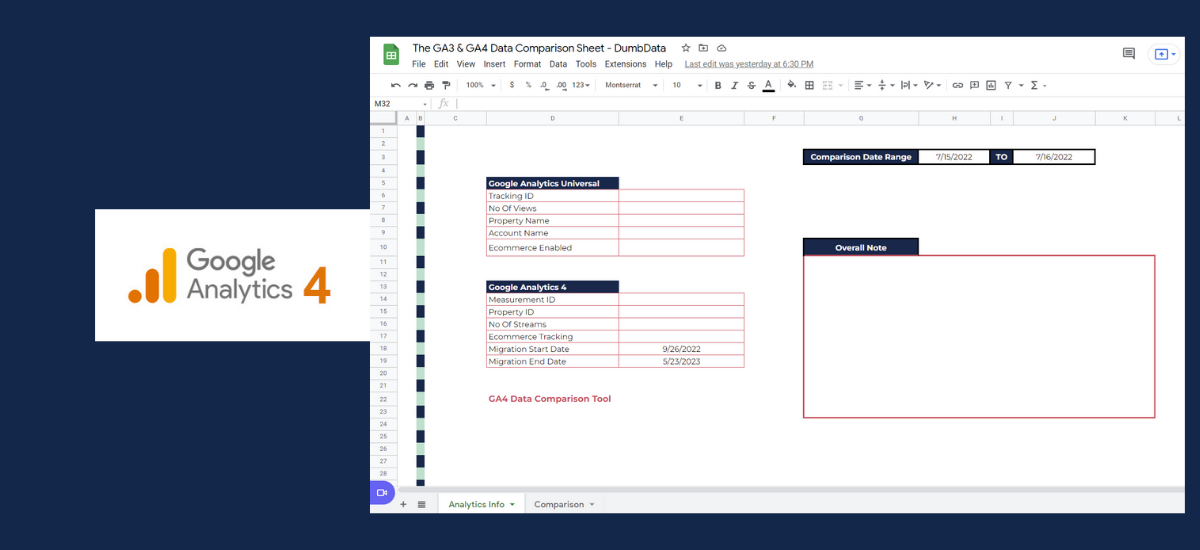
Task: Click the undo icon in toolbar
Action: click(x=396, y=85)
